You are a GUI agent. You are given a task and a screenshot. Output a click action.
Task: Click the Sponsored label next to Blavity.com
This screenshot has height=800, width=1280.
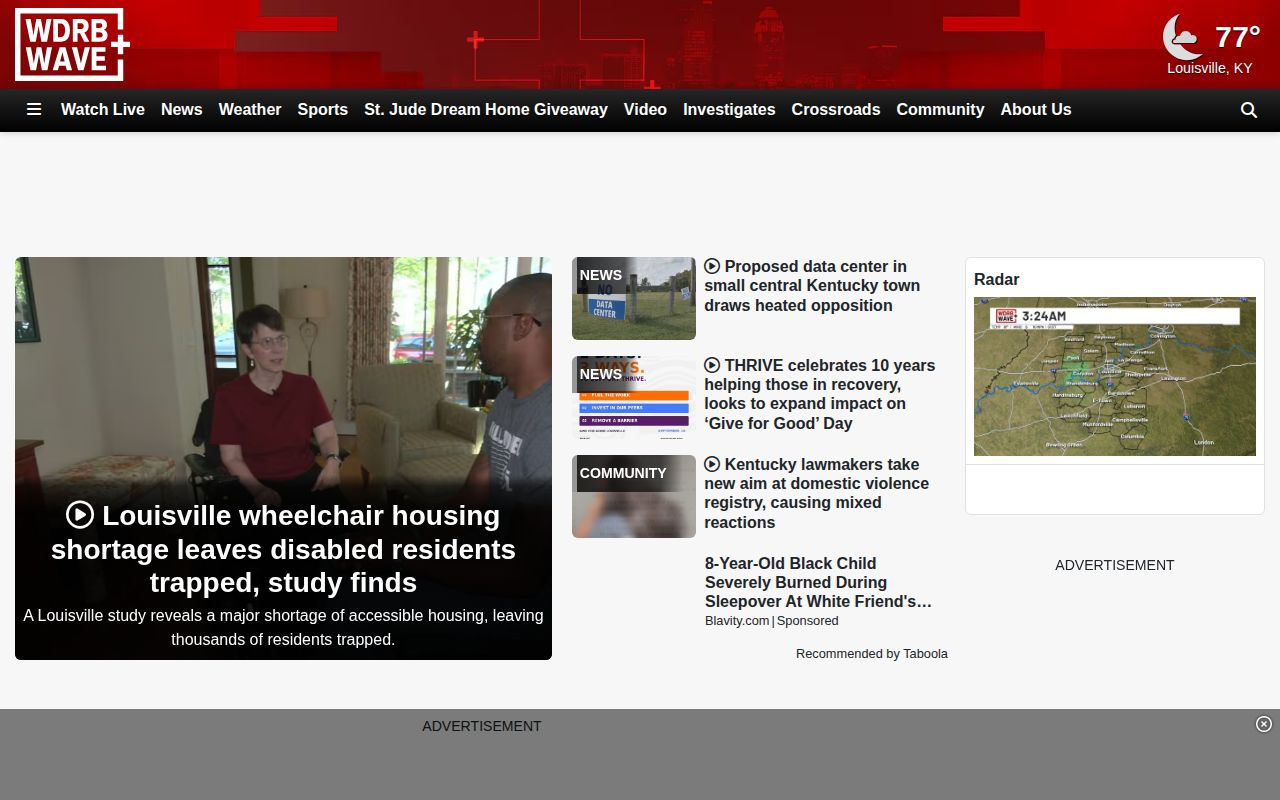point(808,621)
